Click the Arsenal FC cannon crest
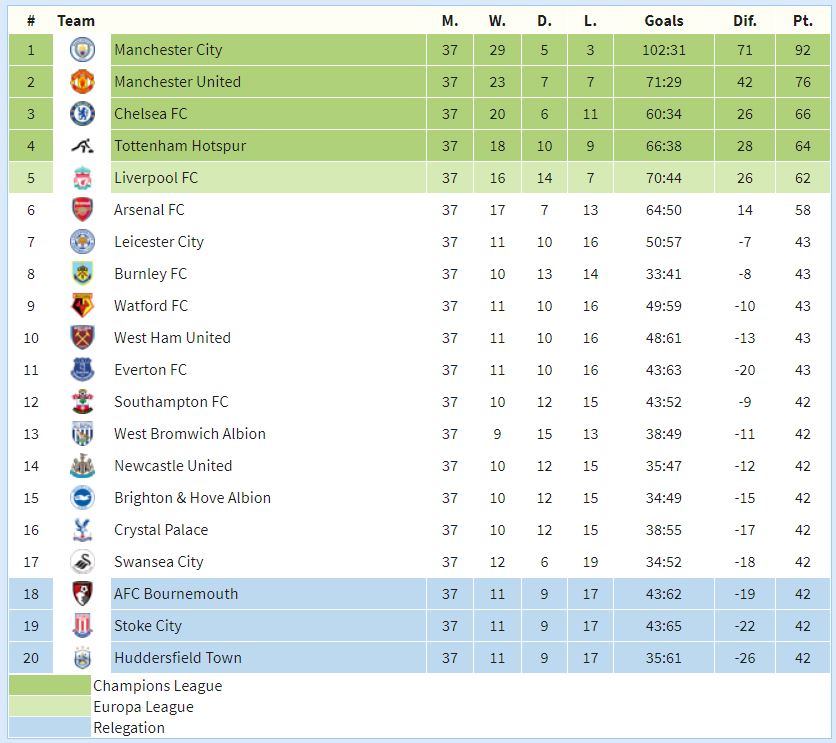 pos(83,209)
